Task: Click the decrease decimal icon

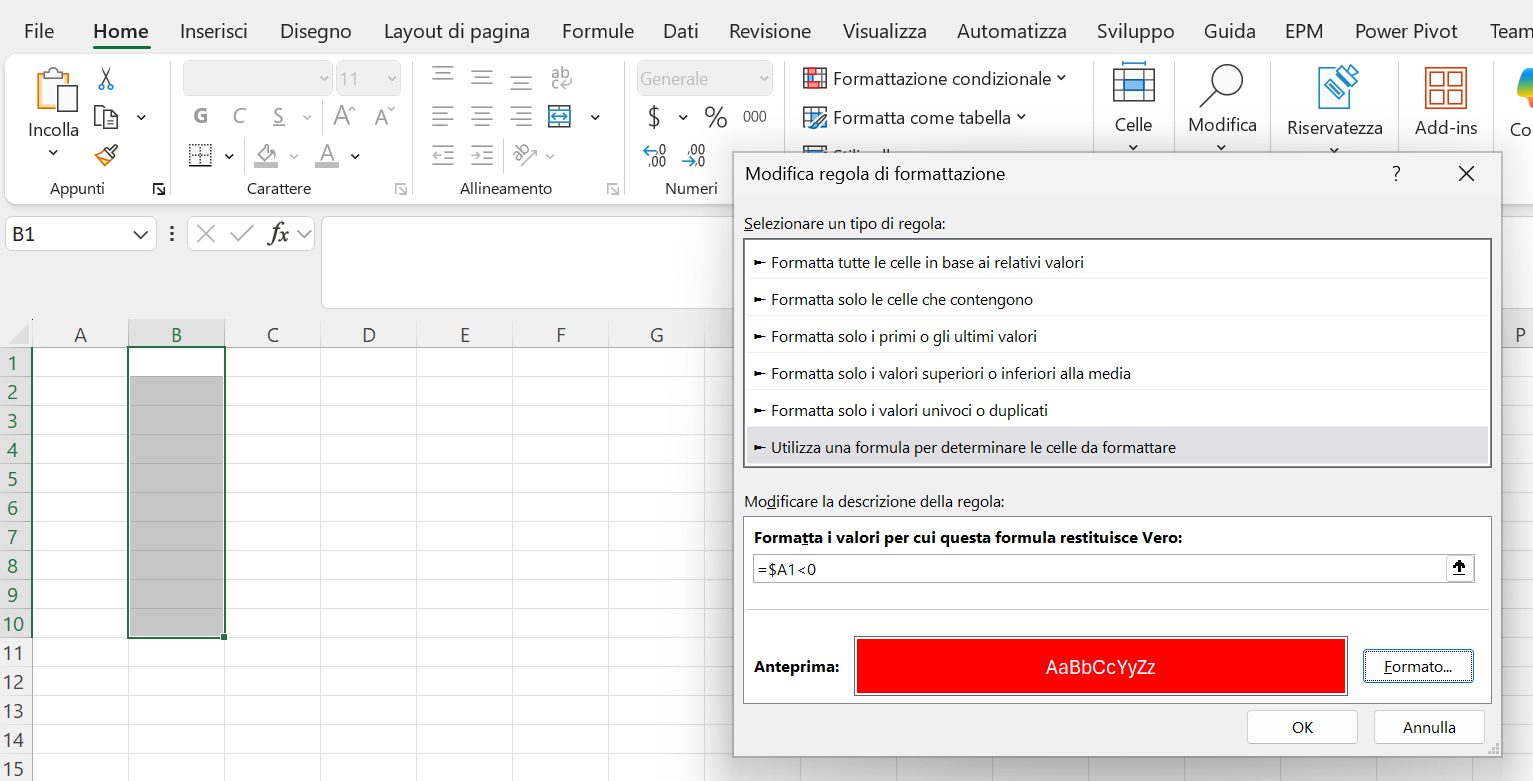Action: (x=694, y=156)
